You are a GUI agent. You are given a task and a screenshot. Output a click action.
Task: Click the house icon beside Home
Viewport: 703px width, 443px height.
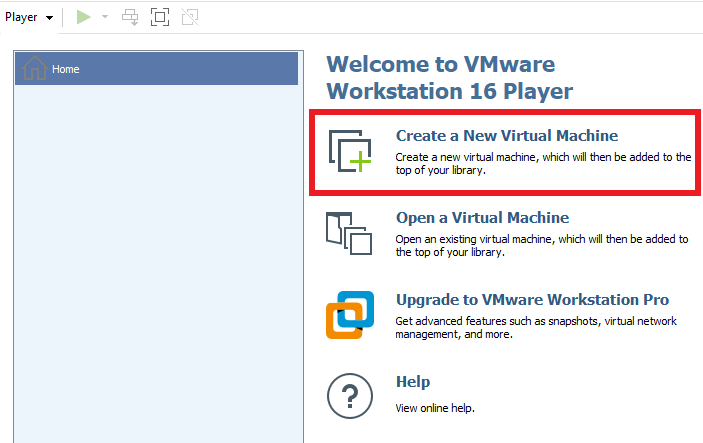(35, 68)
